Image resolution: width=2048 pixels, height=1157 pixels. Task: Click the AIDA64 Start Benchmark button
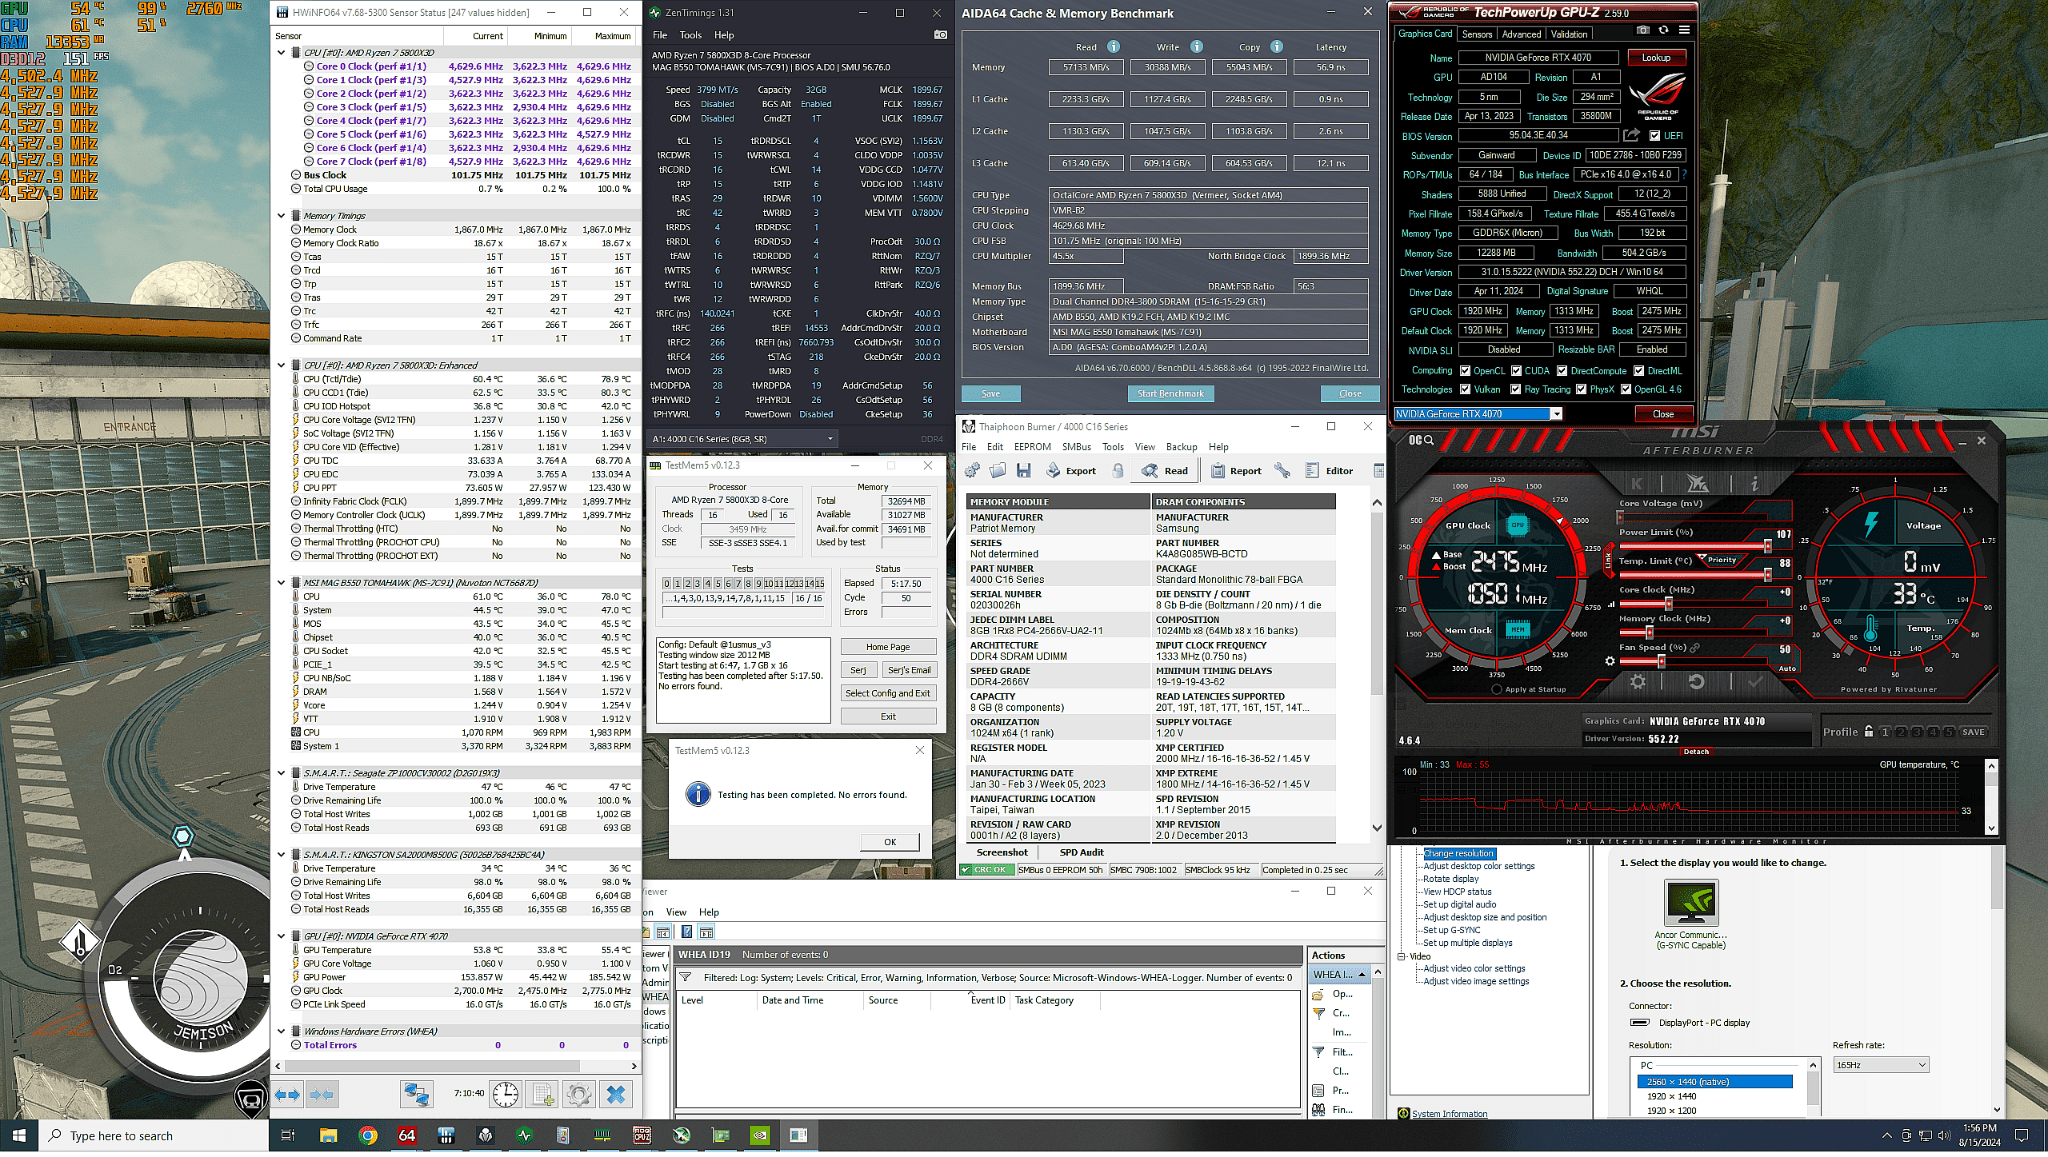(x=1171, y=394)
